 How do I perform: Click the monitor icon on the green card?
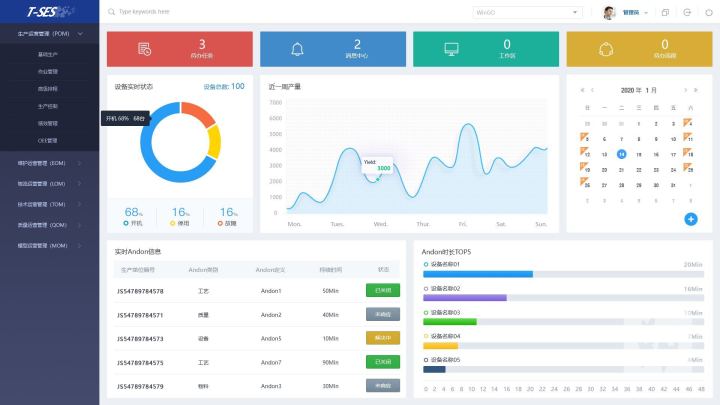(x=451, y=49)
